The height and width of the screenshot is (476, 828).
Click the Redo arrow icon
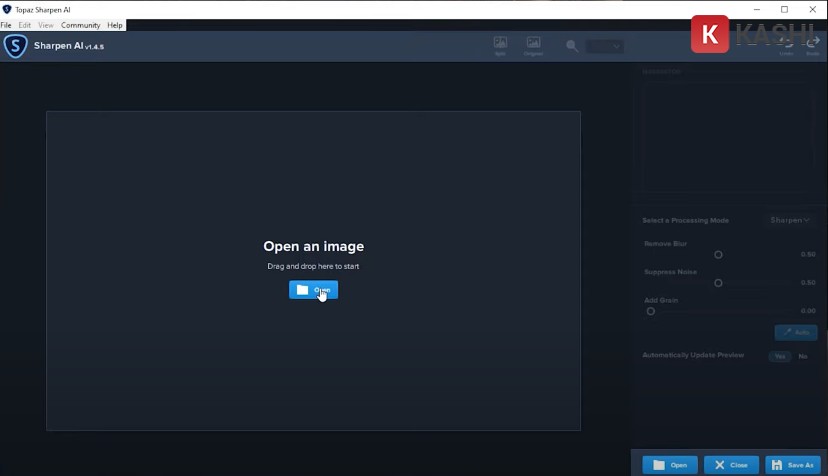[813, 44]
